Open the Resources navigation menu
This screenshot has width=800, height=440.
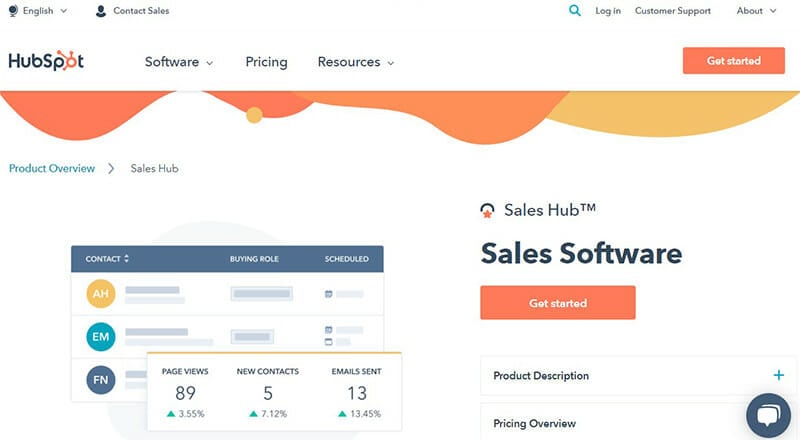(356, 62)
